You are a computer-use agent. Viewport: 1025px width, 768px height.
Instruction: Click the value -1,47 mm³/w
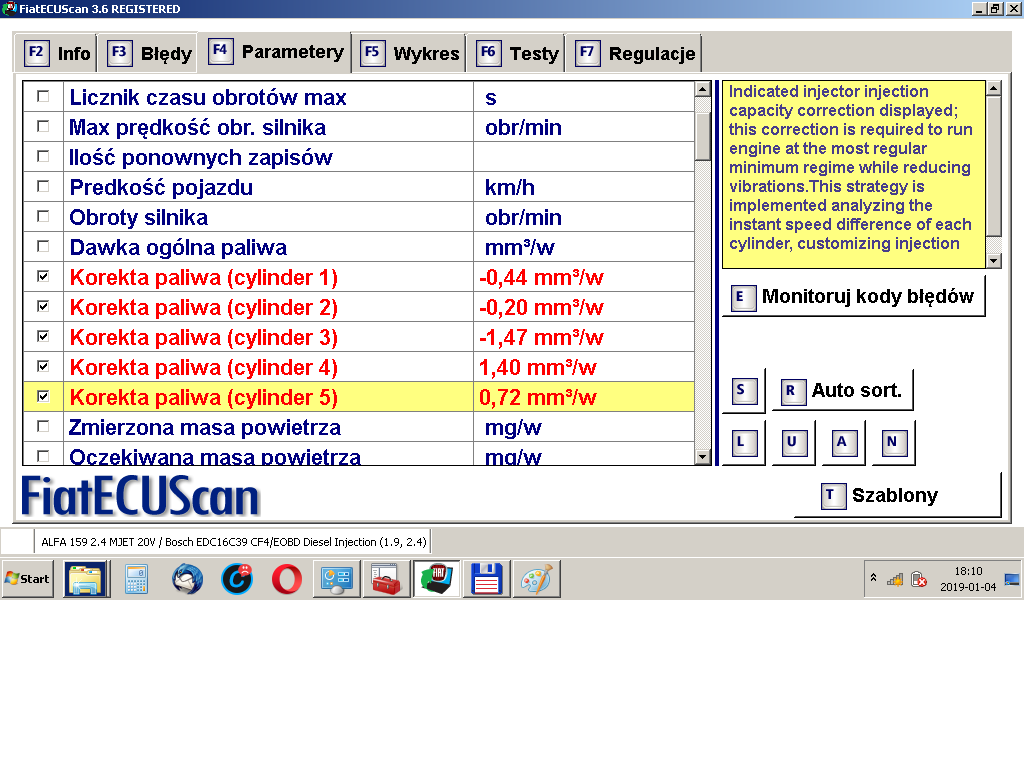click(x=541, y=338)
